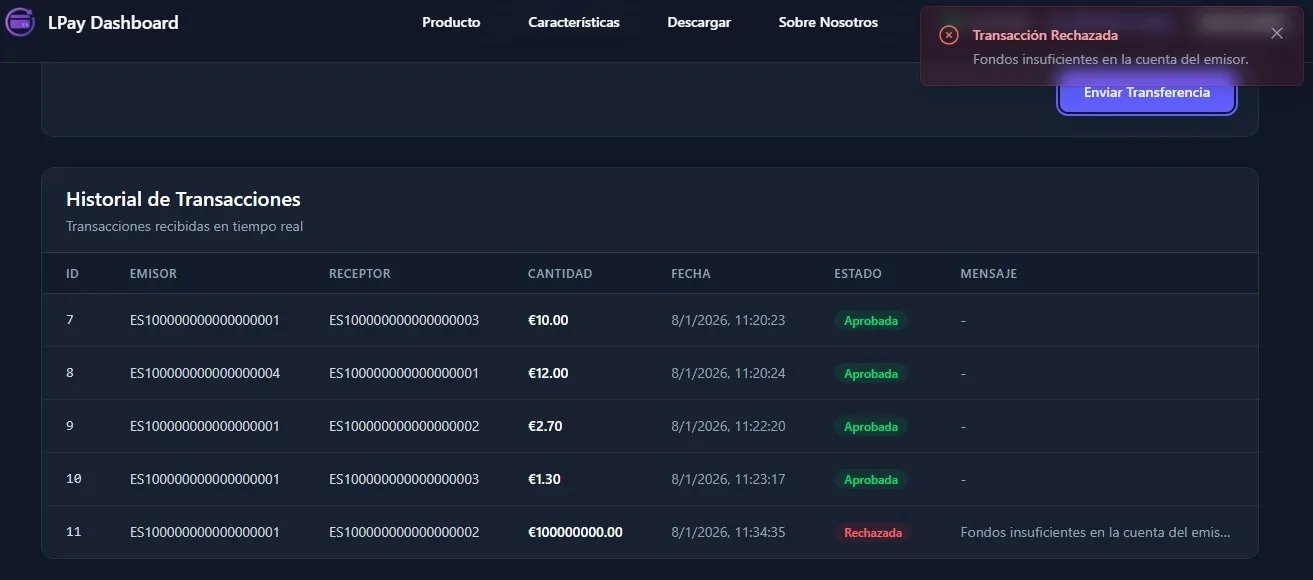The height and width of the screenshot is (580, 1313).
Task: Click the LPay Dashboard title link
Action: [x=113, y=22]
